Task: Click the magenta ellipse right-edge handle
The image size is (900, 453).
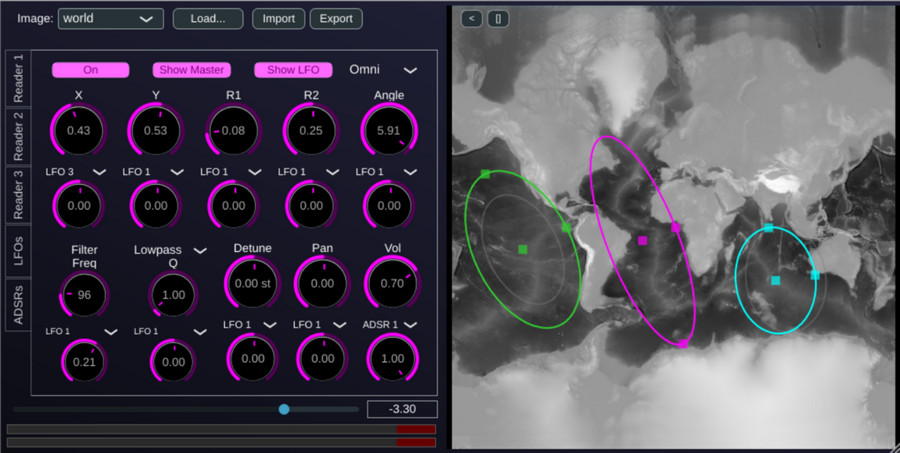Action: (x=676, y=228)
